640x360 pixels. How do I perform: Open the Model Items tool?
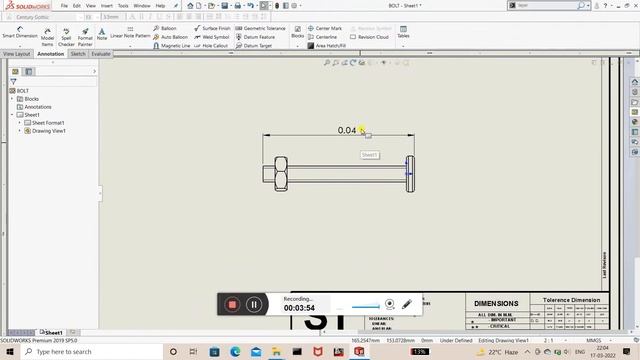(47, 37)
